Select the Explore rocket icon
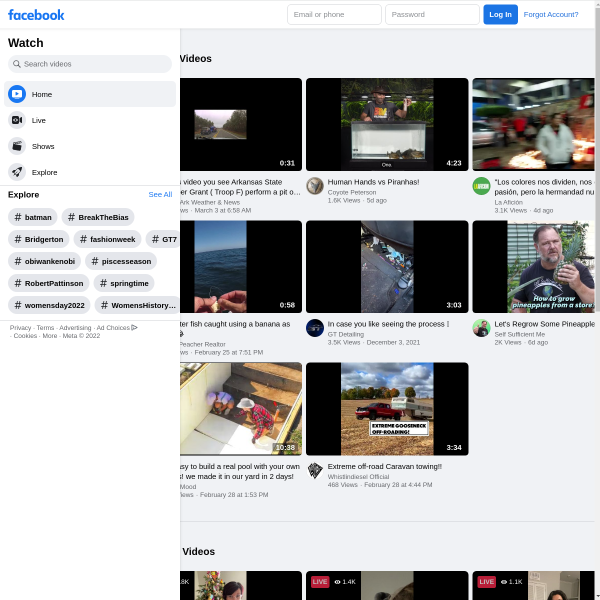The width and height of the screenshot is (600, 600). tap(17, 172)
